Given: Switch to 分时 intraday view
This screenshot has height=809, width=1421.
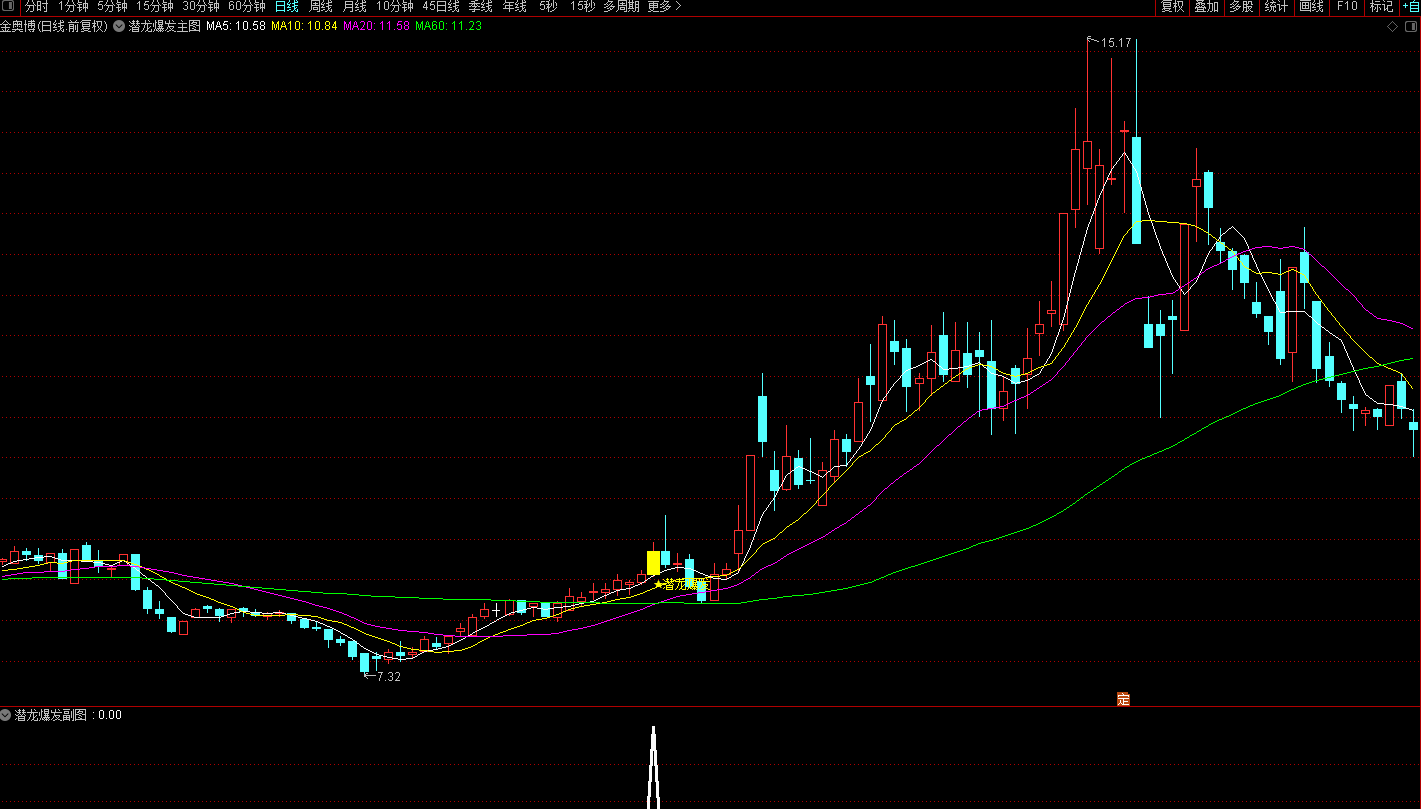Looking at the screenshot, I should point(36,6).
